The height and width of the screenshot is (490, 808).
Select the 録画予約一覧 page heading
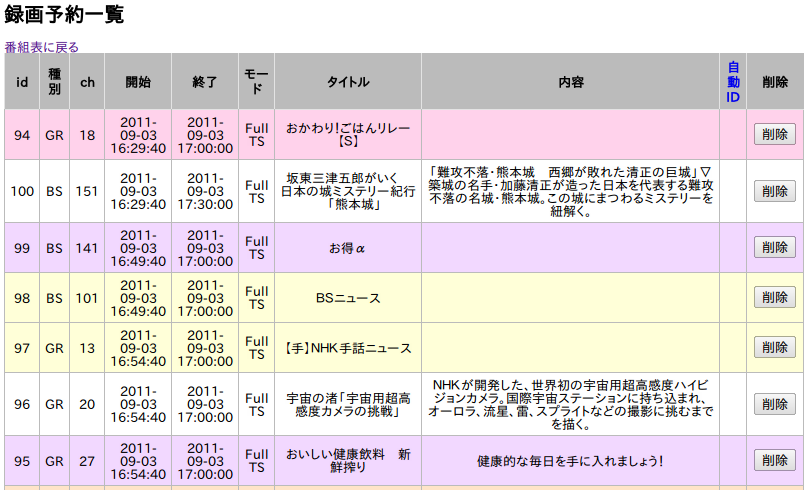(x=65, y=15)
